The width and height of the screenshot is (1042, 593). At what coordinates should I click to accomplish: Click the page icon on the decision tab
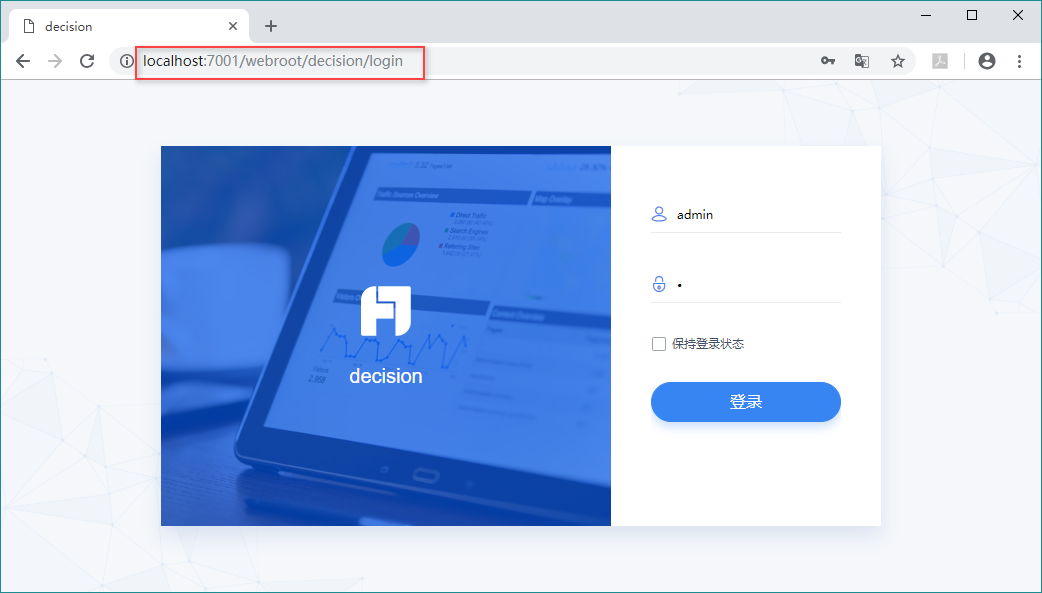pyautogui.click(x=29, y=27)
